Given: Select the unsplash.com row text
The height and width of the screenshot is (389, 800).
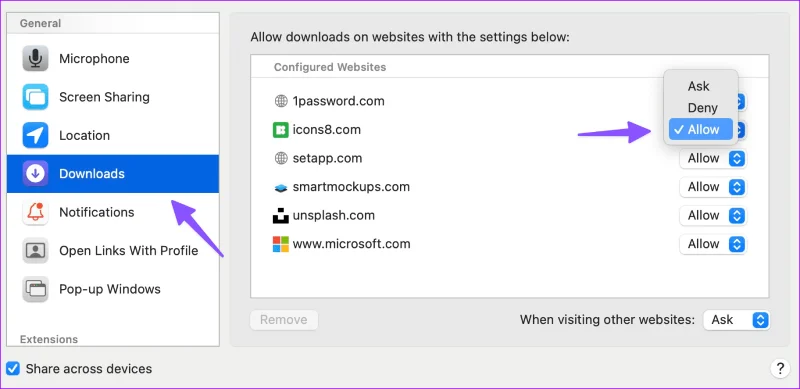Looking at the screenshot, I should (334, 215).
